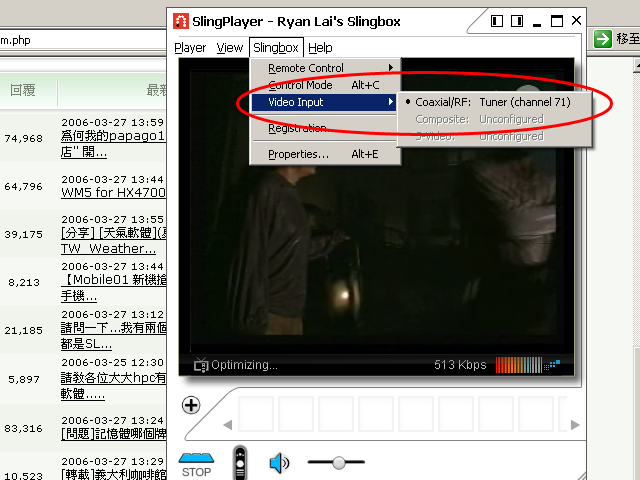Open the forum thread mentioning hpc
This screenshot has height=480, width=640.
tap(113, 385)
